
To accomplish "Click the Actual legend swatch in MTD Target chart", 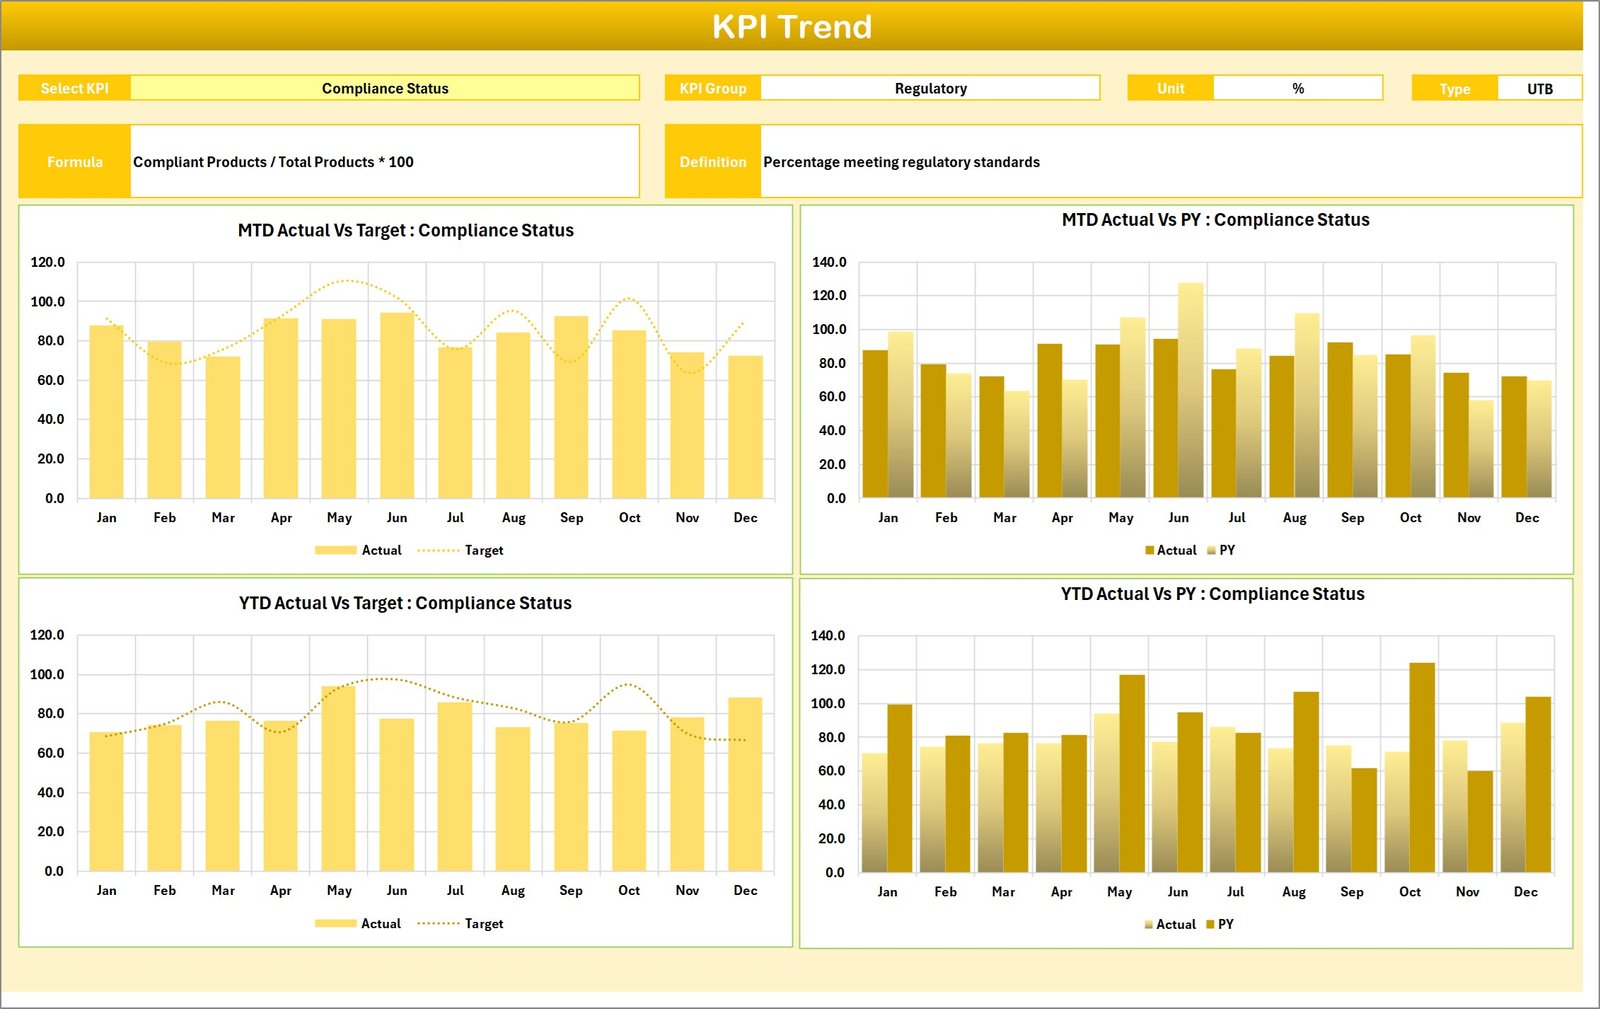I will click(336, 550).
